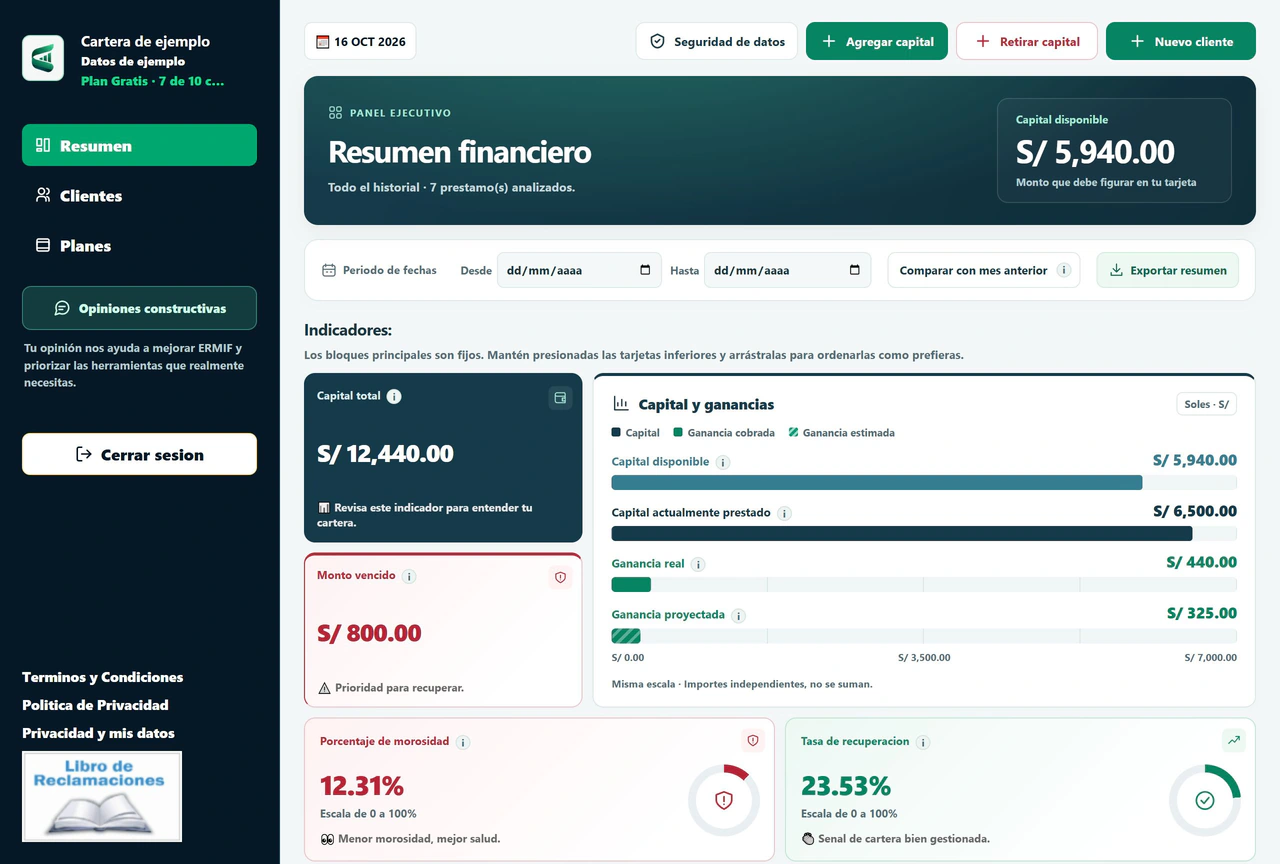This screenshot has height=864, width=1280.
Task: Click the calendar icon beside Periodo de fechas
Action: pos(328,270)
